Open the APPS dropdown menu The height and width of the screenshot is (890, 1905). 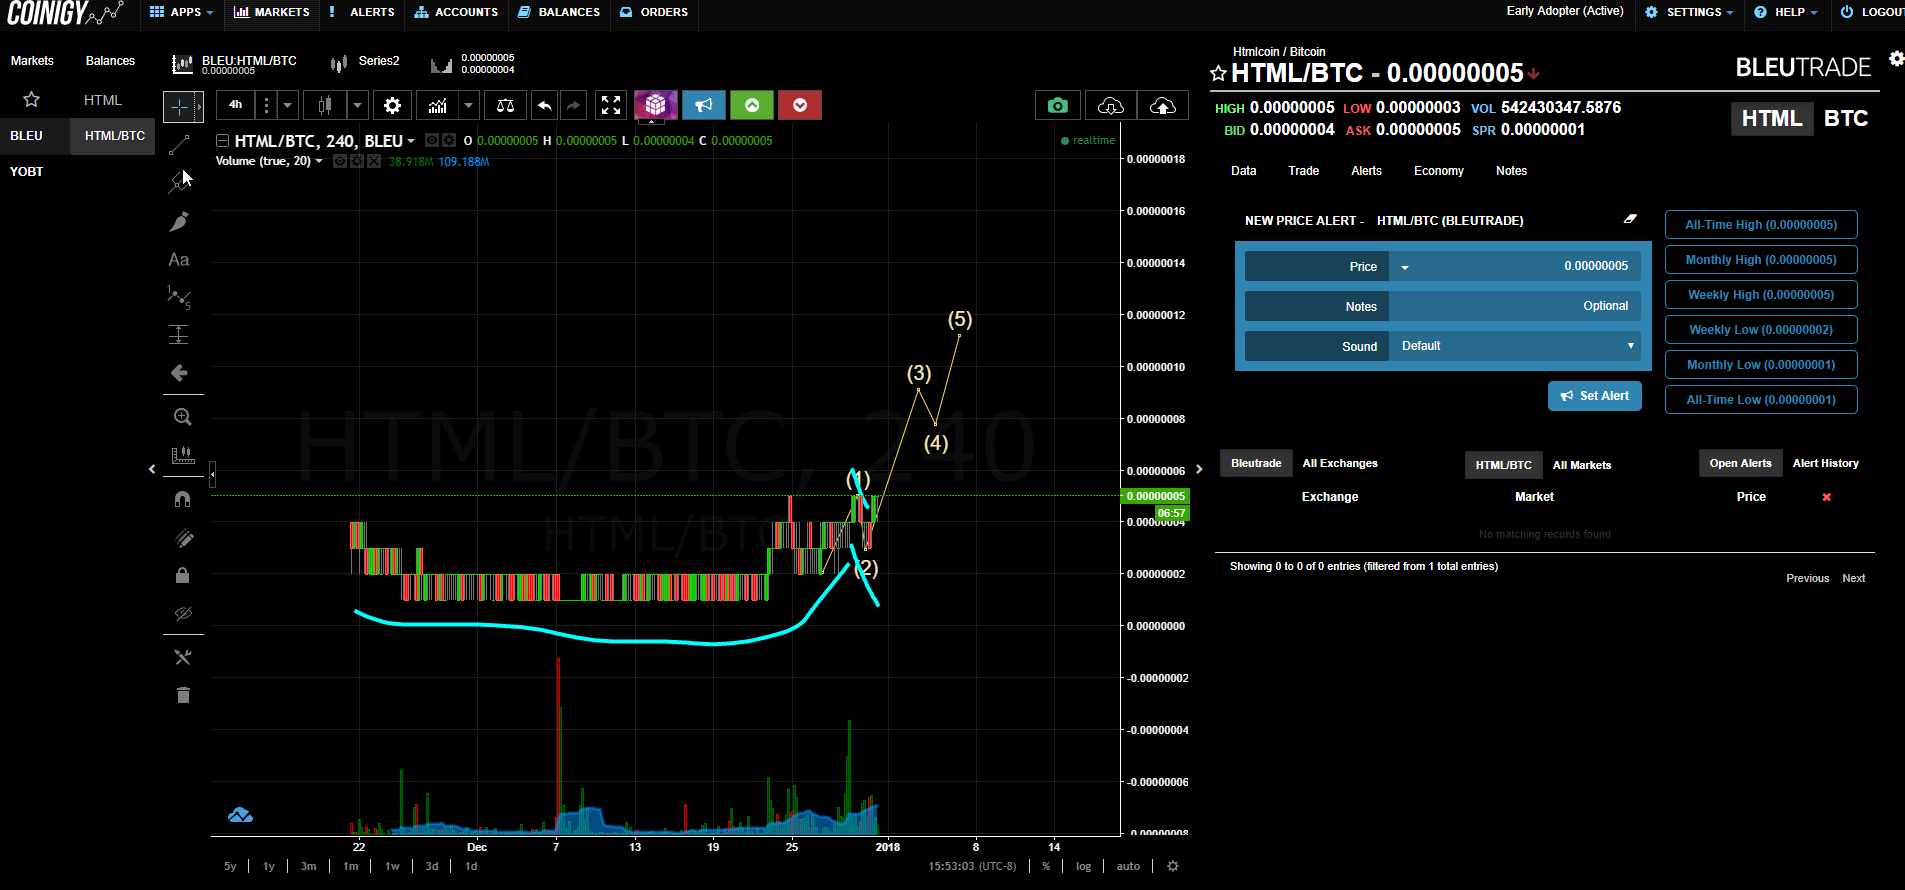pyautogui.click(x=182, y=12)
